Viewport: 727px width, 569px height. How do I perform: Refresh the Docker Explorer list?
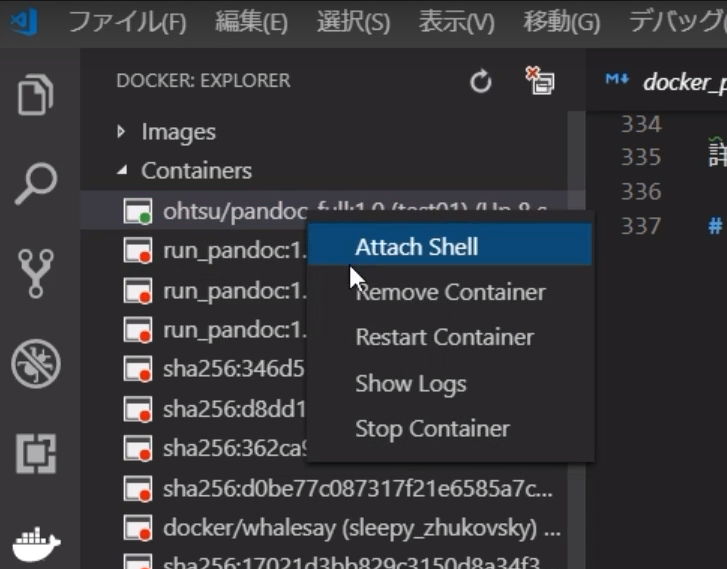coord(480,82)
